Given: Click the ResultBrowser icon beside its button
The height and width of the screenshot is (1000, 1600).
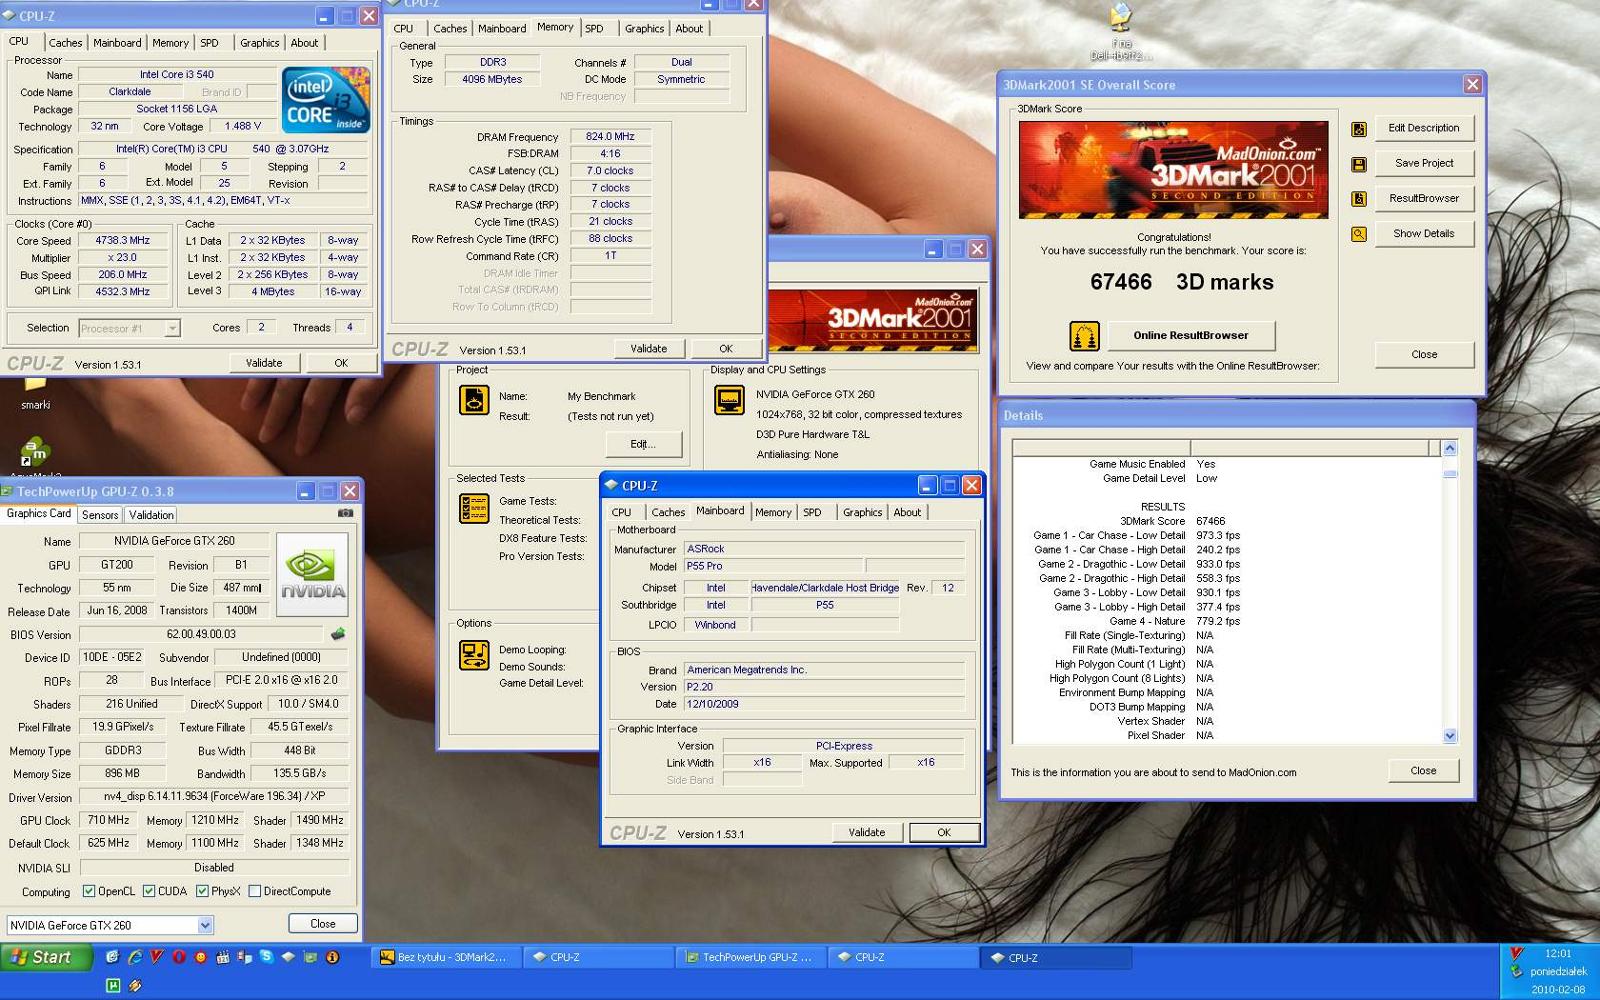Looking at the screenshot, I should 1358,199.
